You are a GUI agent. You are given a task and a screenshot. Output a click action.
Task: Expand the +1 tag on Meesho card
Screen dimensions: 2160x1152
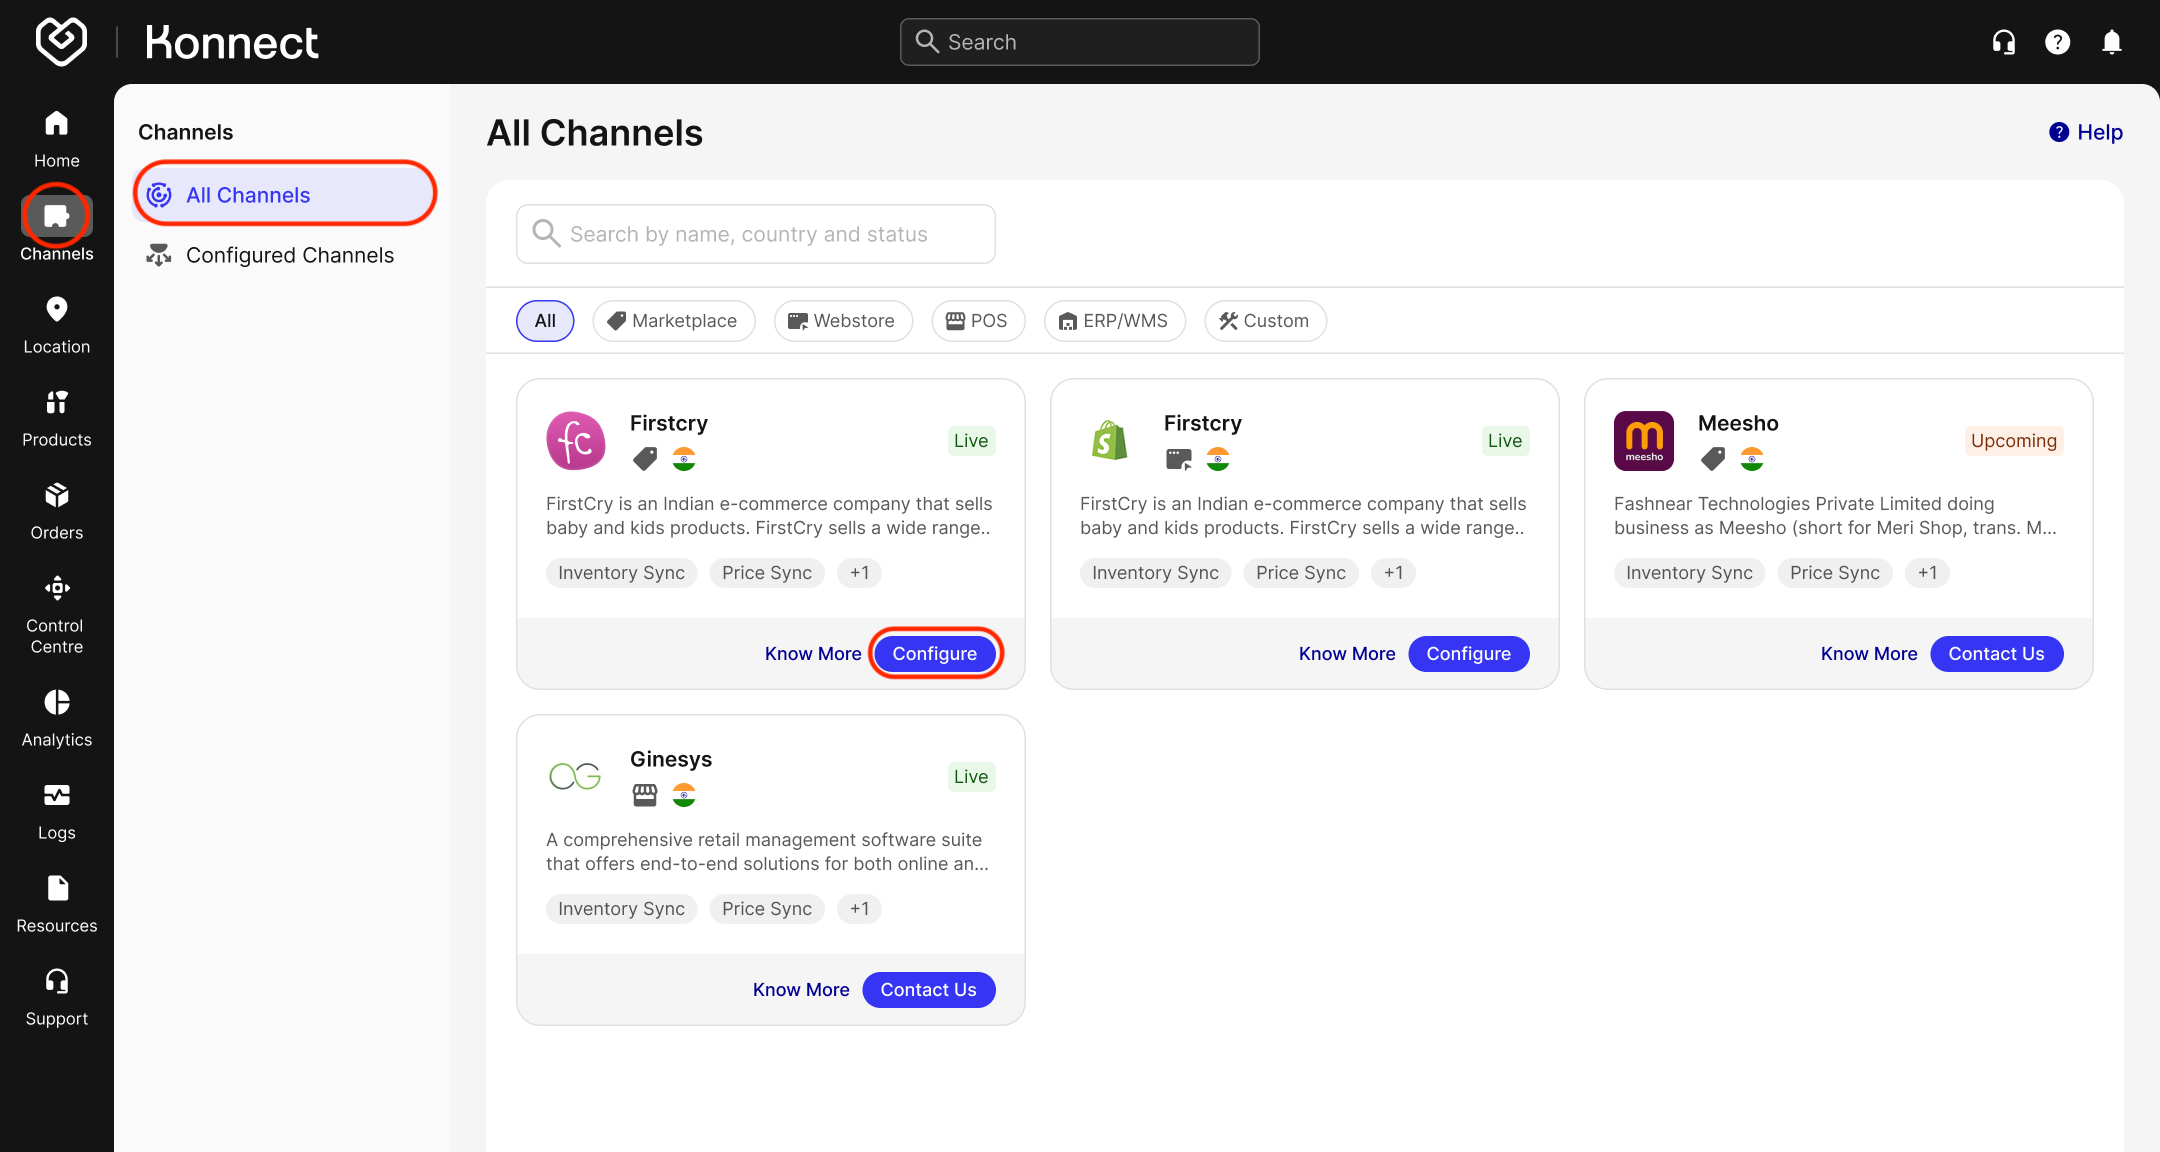[x=1927, y=573]
